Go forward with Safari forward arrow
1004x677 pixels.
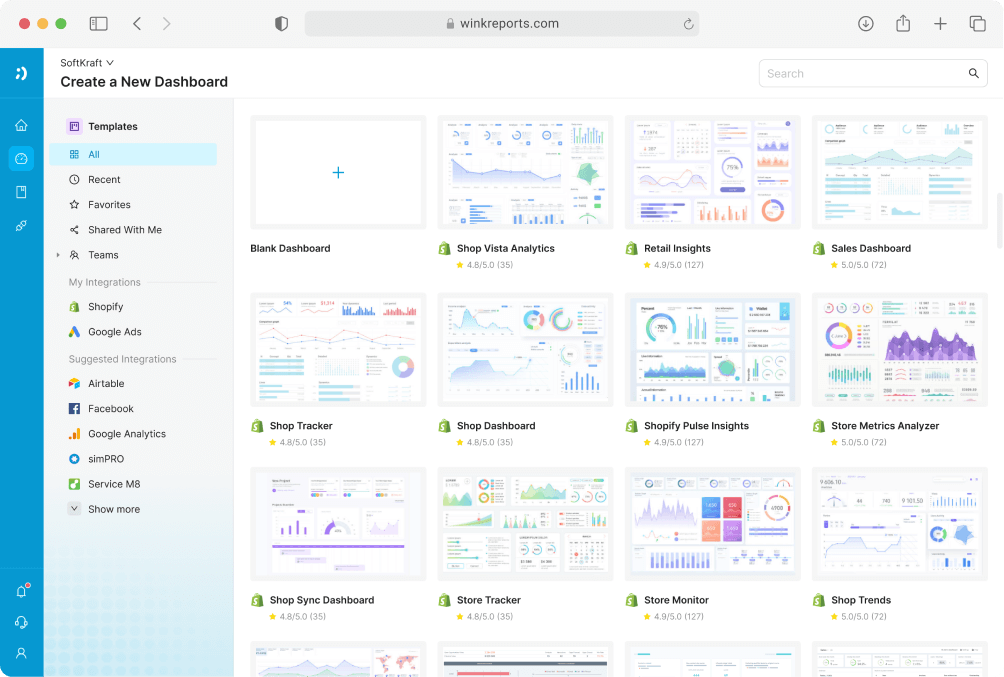pos(166,24)
